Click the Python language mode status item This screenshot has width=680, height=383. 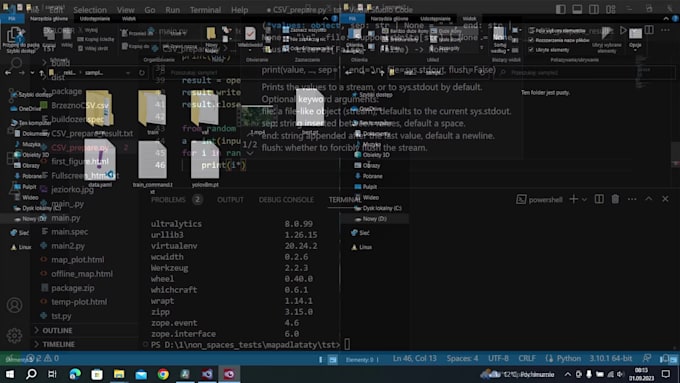tap(569, 358)
